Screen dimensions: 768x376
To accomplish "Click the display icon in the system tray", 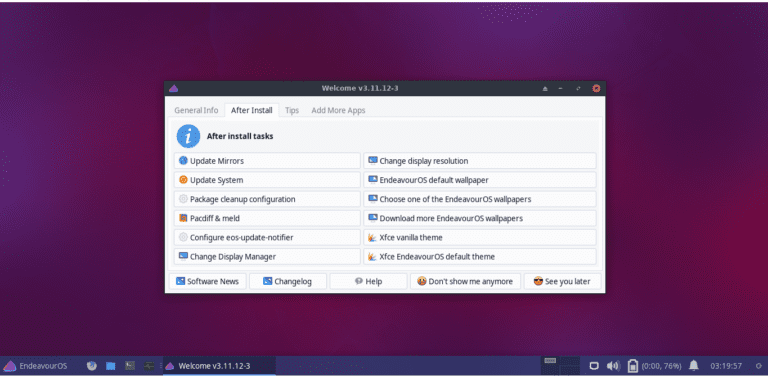I will [x=594, y=366].
